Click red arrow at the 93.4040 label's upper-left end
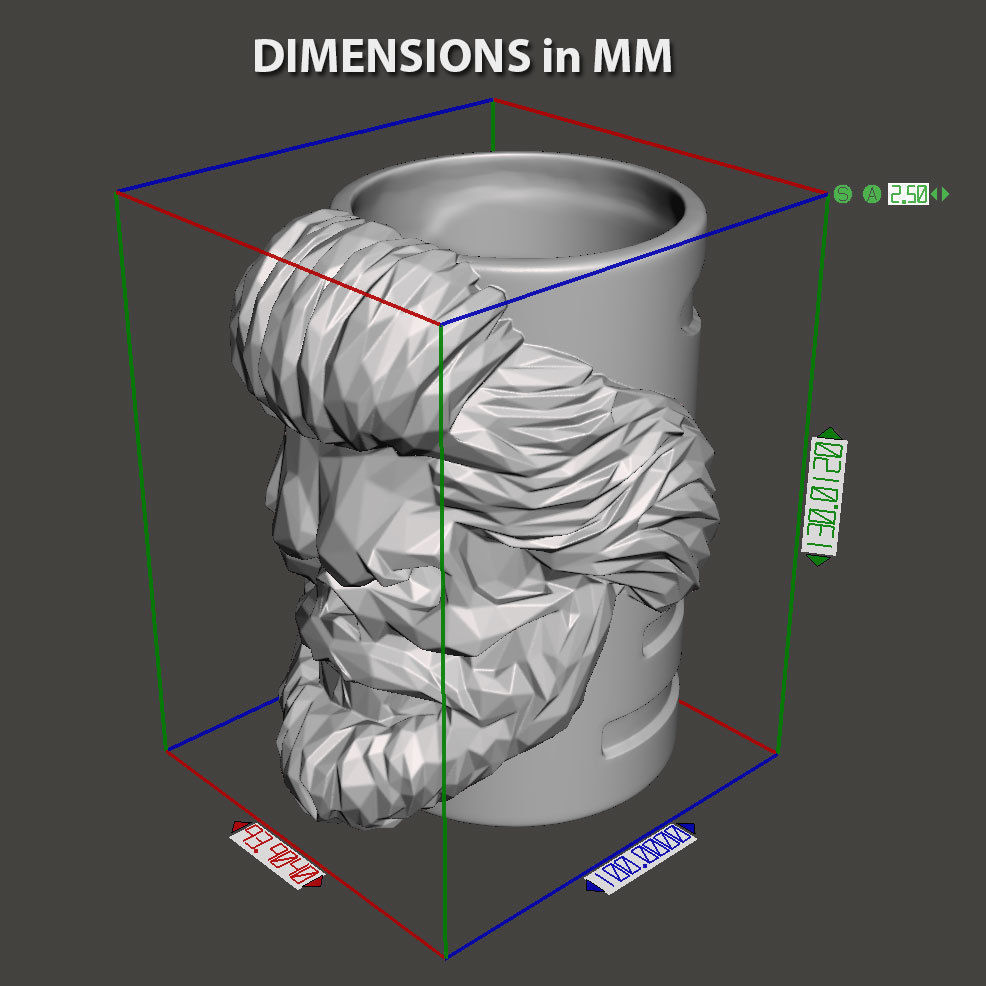Viewport: 986px width, 986px height. [238, 826]
